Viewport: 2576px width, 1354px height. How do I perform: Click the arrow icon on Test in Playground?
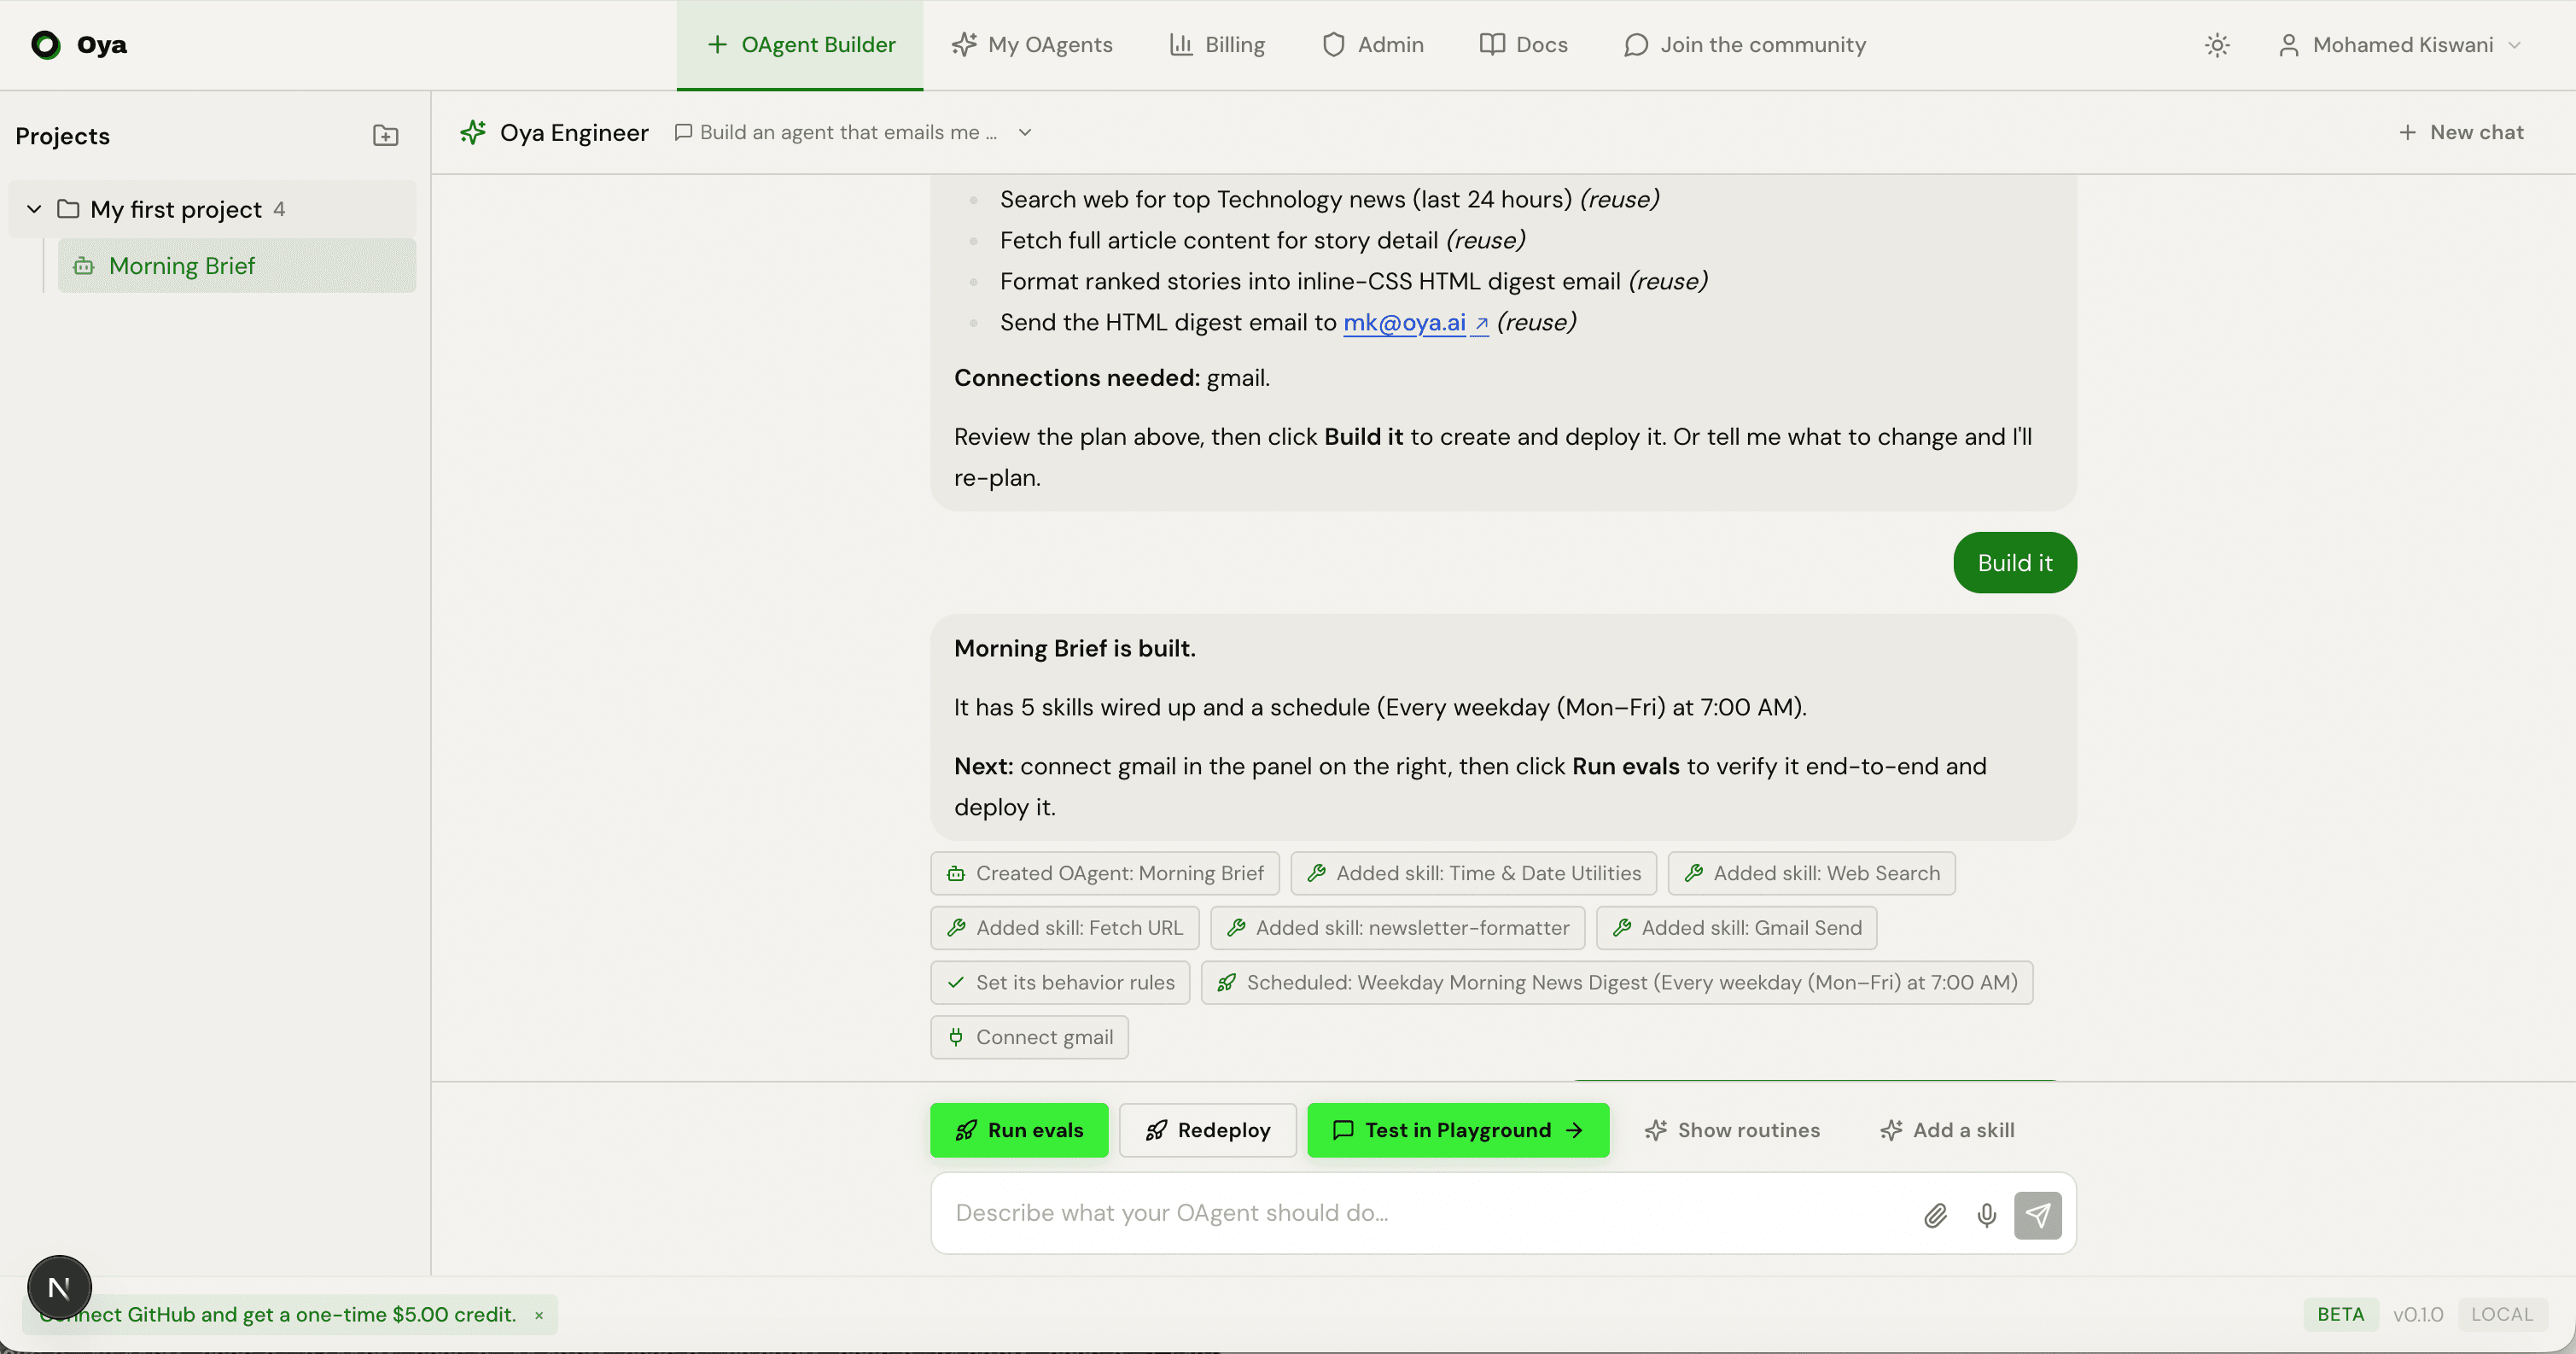(1574, 1130)
